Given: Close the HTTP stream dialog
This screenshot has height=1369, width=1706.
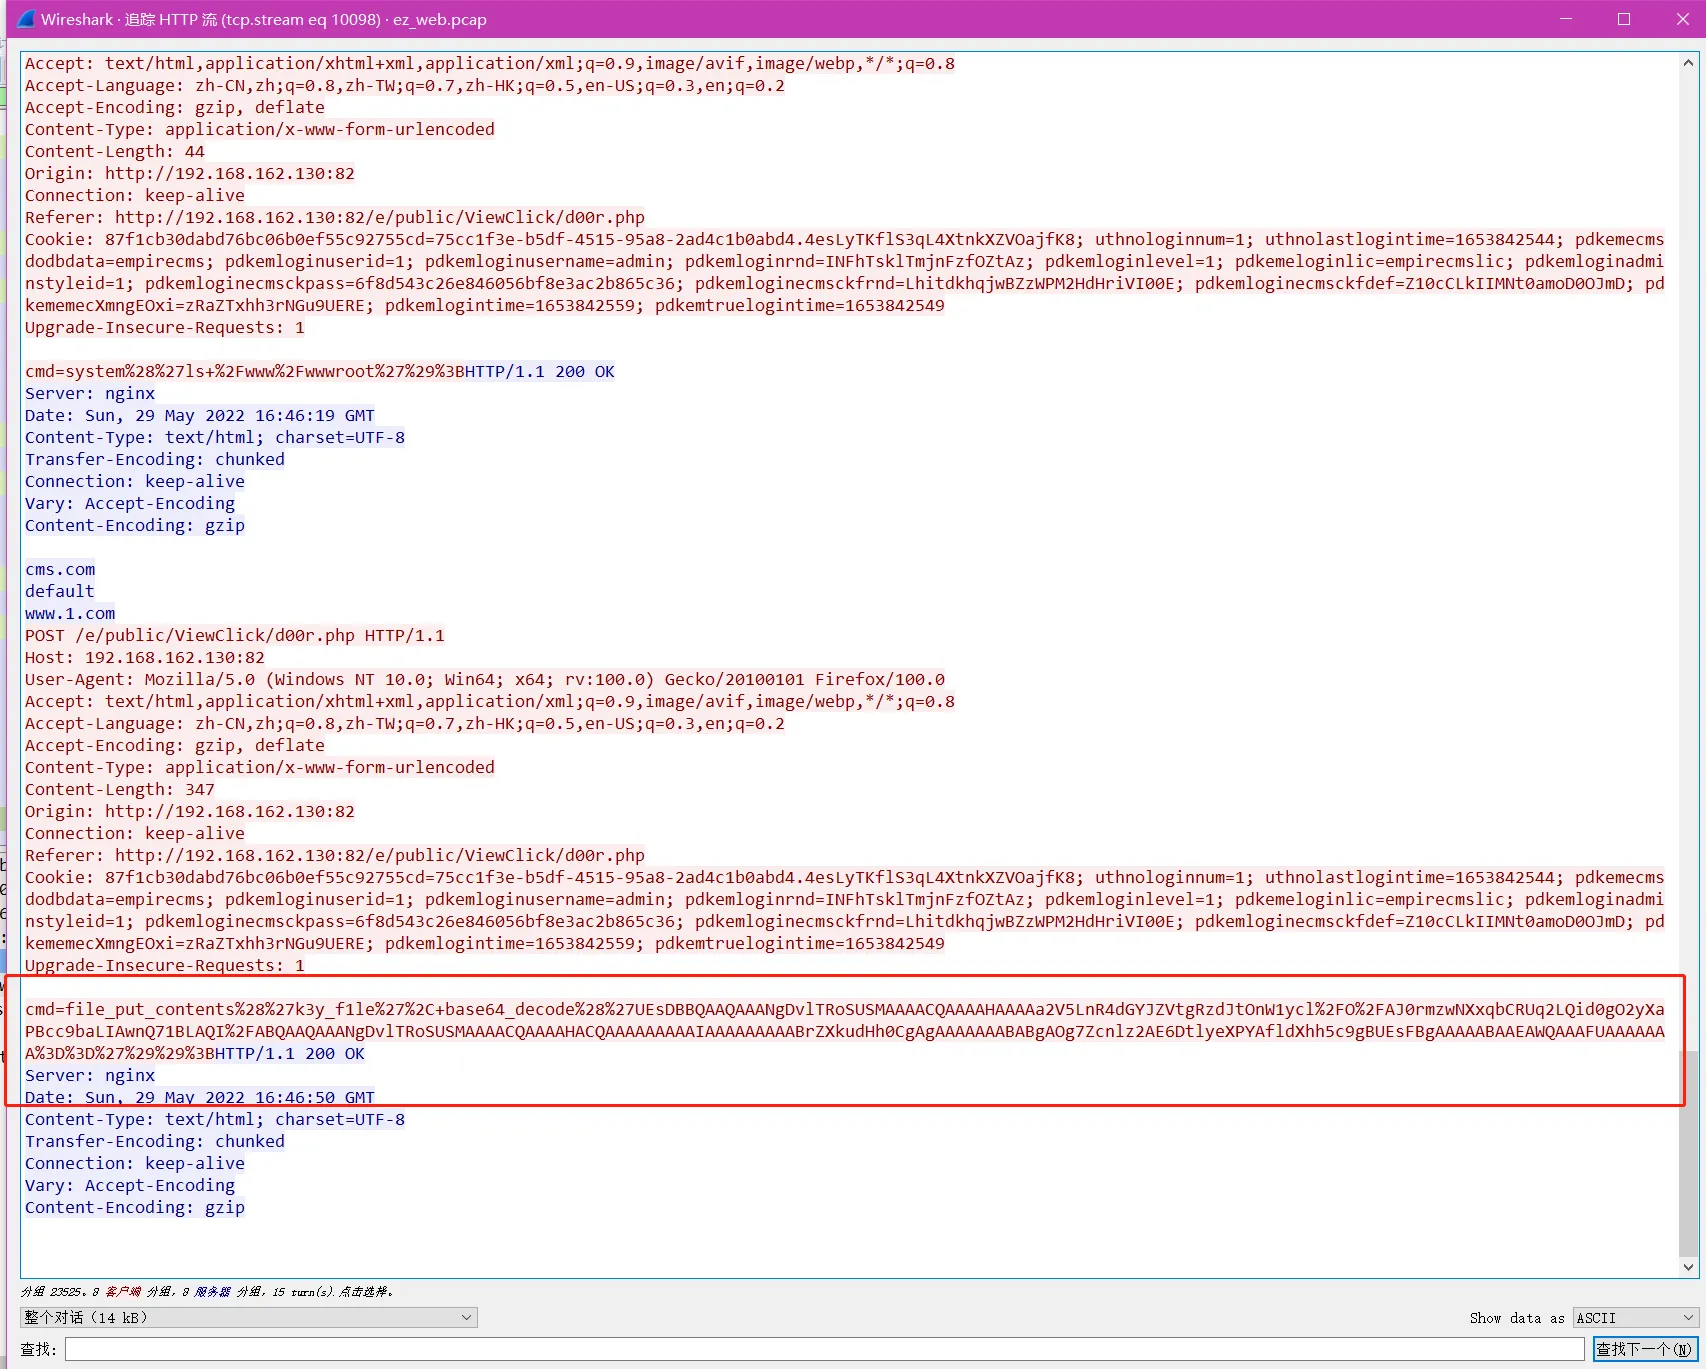Looking at the screenshot, I should coord(1682,19).
